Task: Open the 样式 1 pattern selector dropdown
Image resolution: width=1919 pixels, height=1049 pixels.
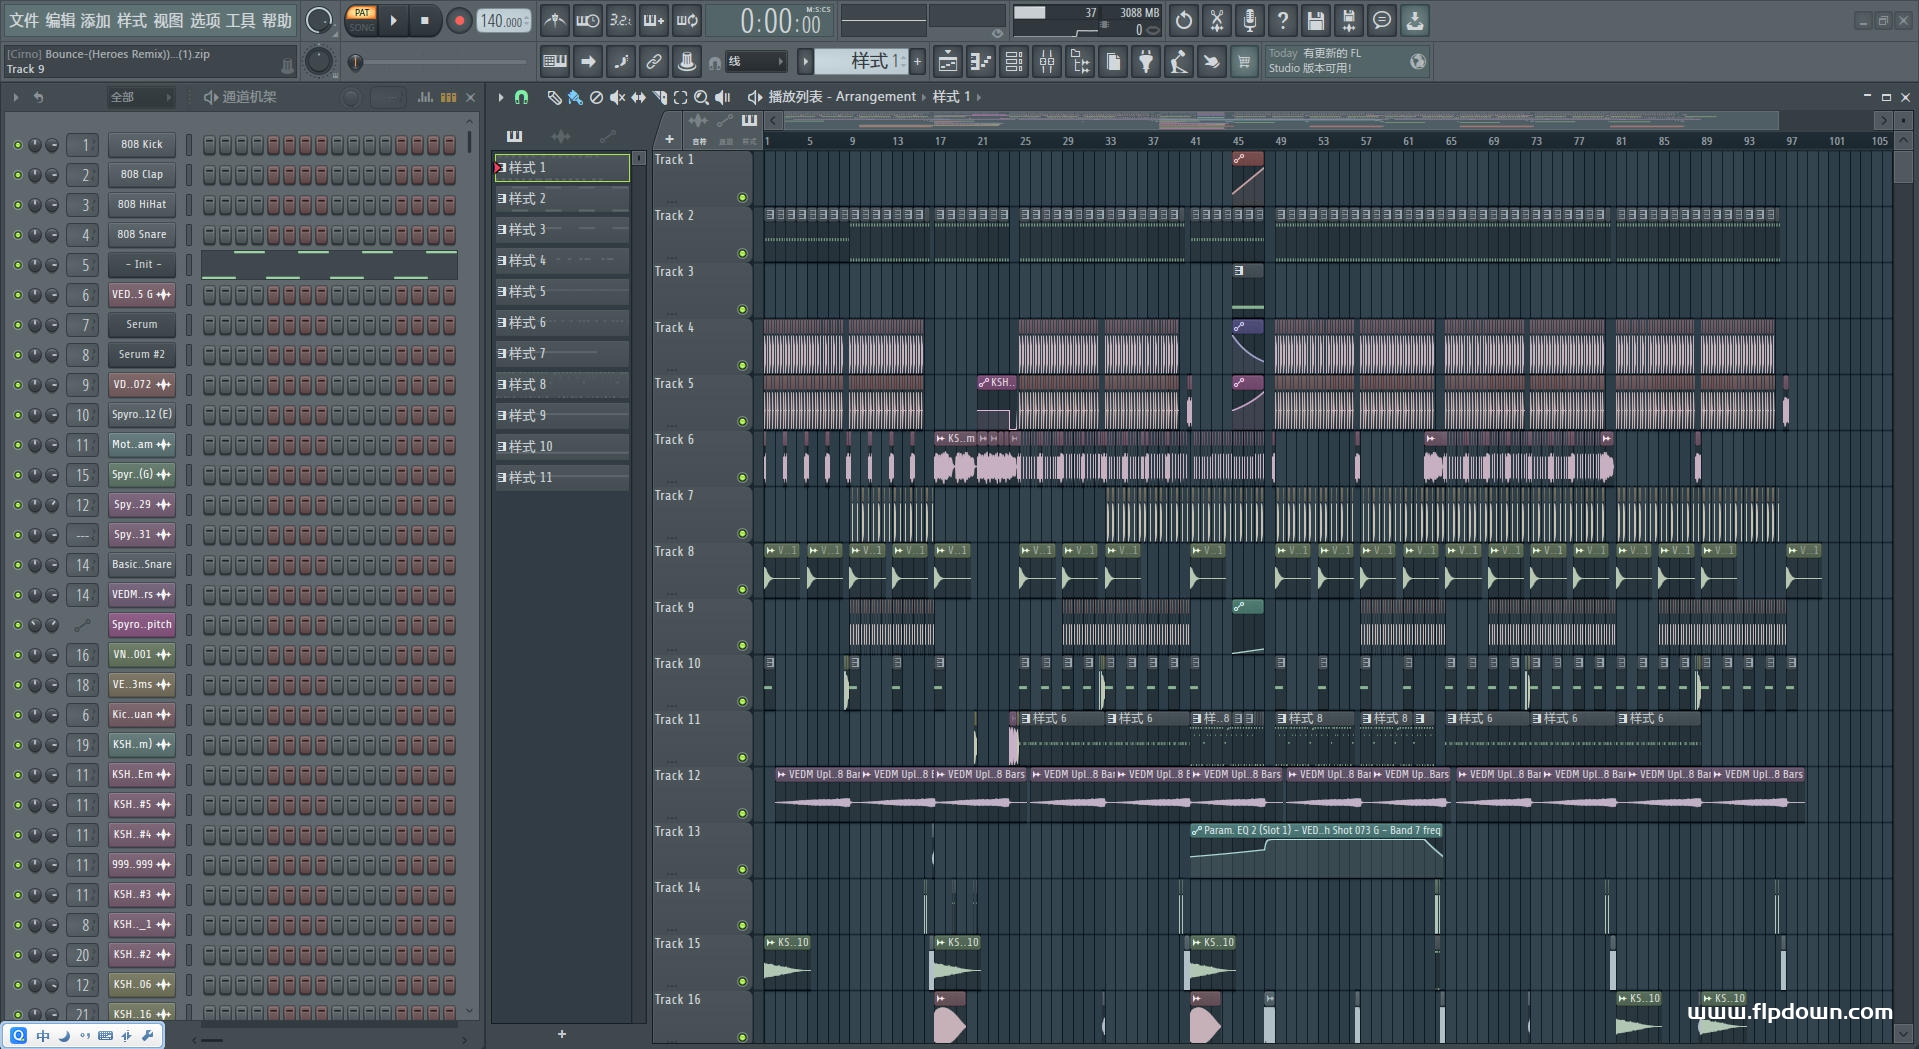Action: pos(868,62)
